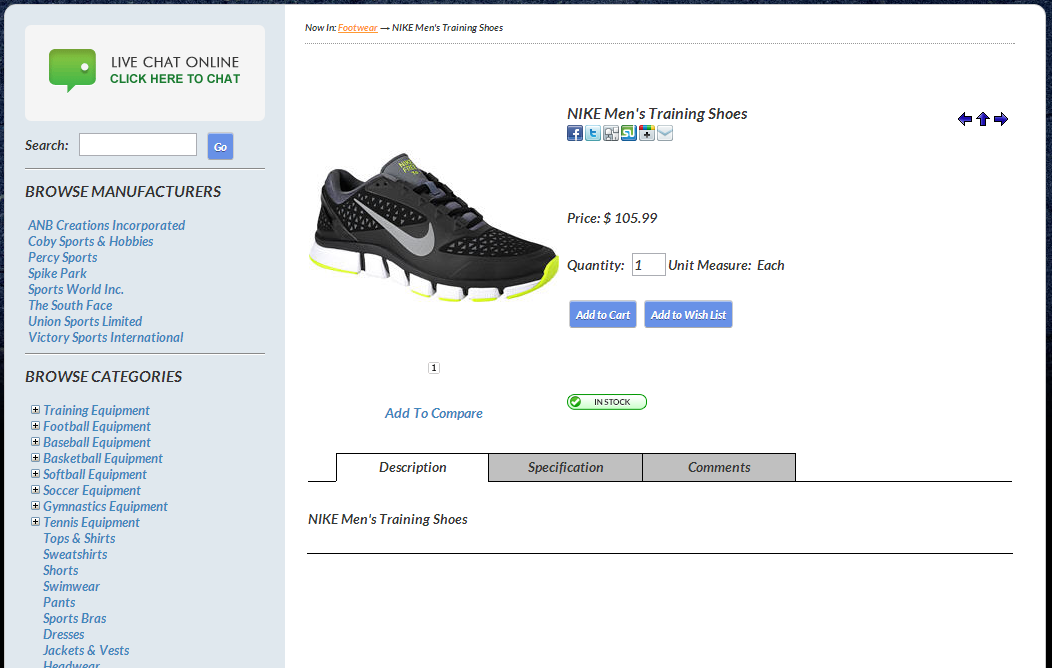Open Sweatshirts category
The image size is (1052, 668).
click(75, 555)
